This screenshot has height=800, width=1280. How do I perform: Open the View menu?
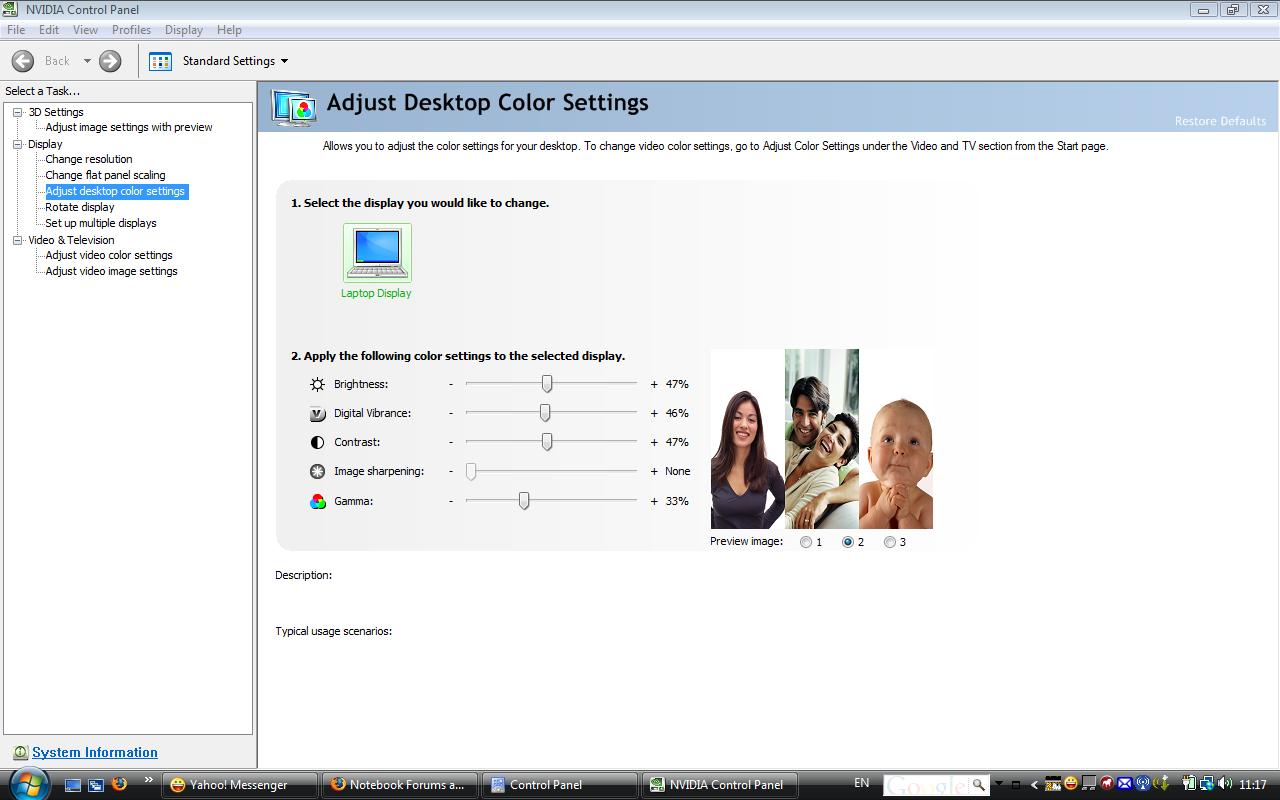[85, 30]
